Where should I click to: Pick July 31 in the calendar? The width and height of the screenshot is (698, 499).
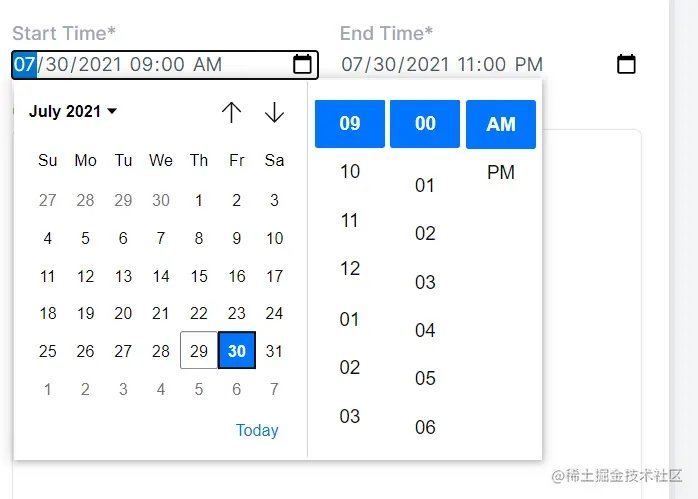(x=275, y=351)
